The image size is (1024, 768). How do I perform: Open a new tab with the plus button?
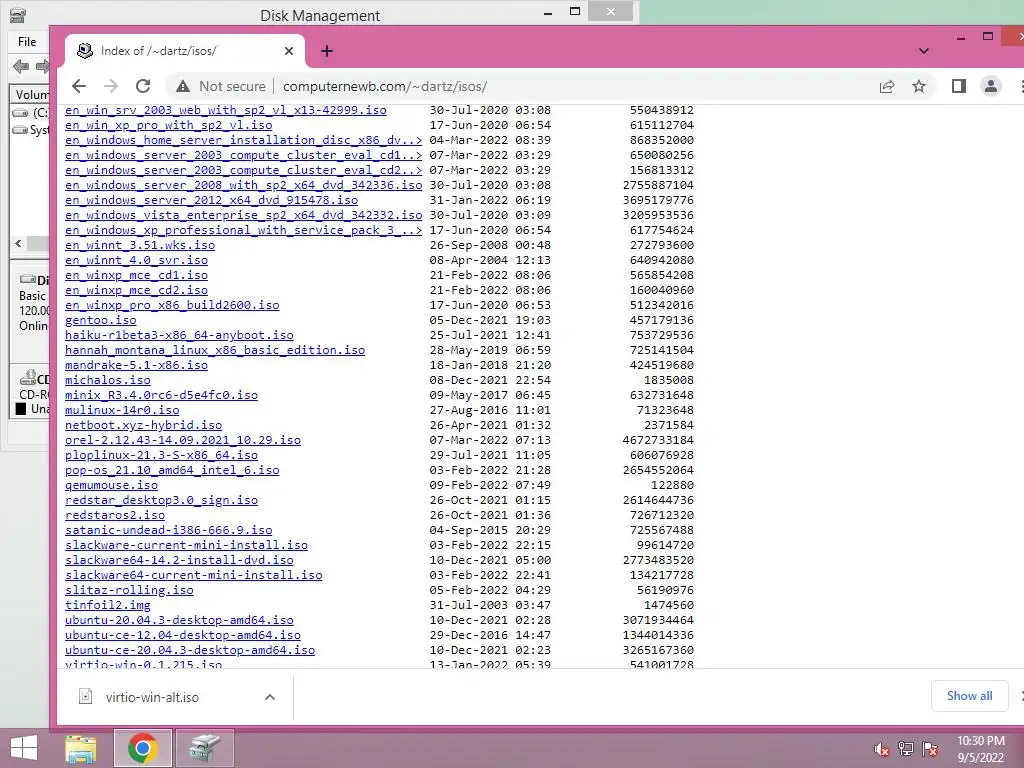pyautogui.click(x=327, y=51)
